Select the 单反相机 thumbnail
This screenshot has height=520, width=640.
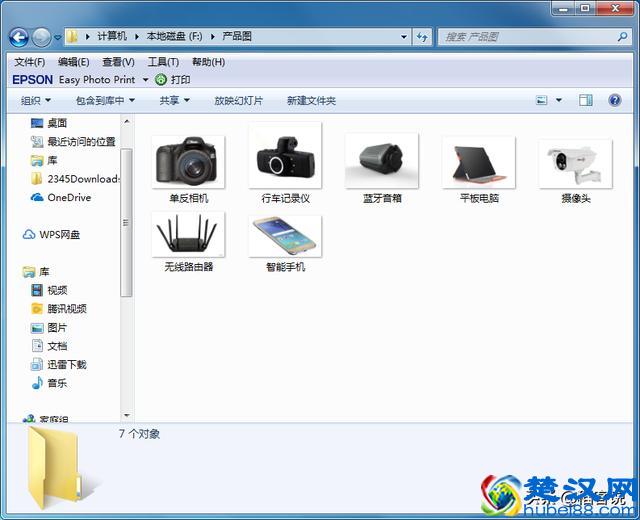[x=188, y=162]
